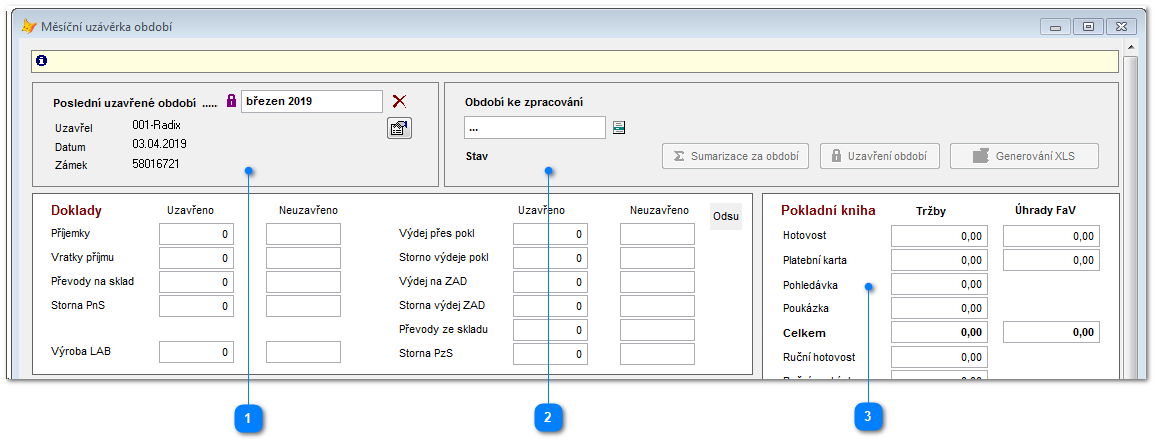
Task: Click the Výroba LAB Neuzavřeno field
Action: [x=303, y=352]
